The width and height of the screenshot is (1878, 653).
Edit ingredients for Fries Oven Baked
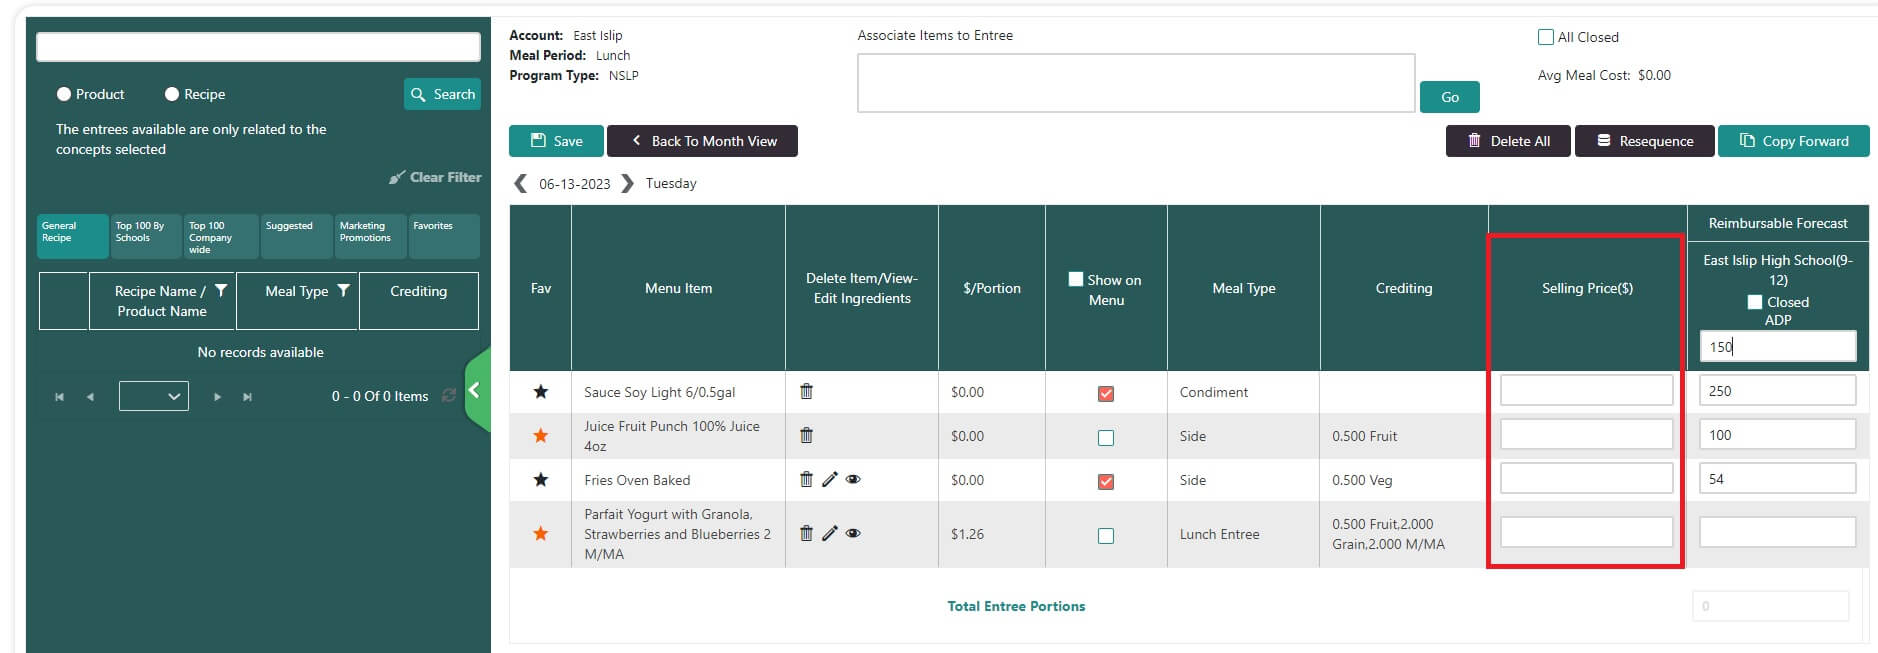tap(829, 480)
